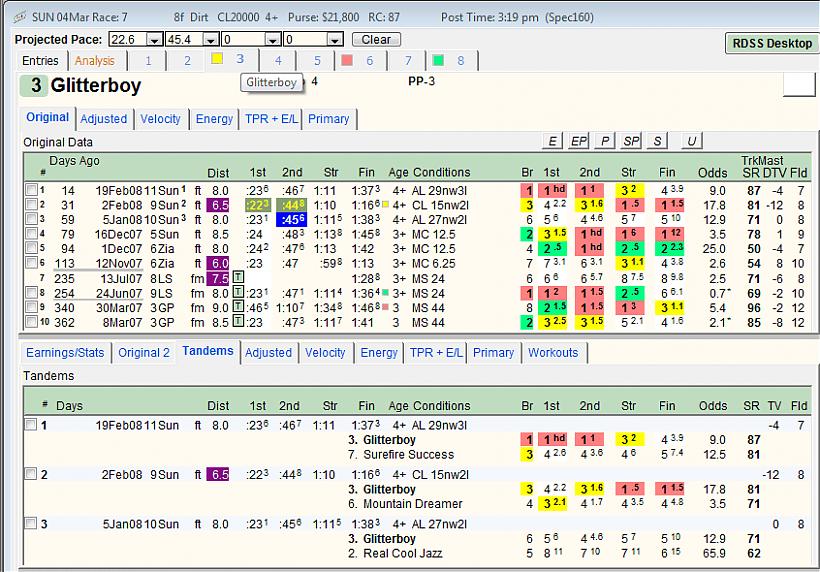Click the green square marker on tab 8
The width and height of the screenshot is (820, 572).
[x=438, y=60]
